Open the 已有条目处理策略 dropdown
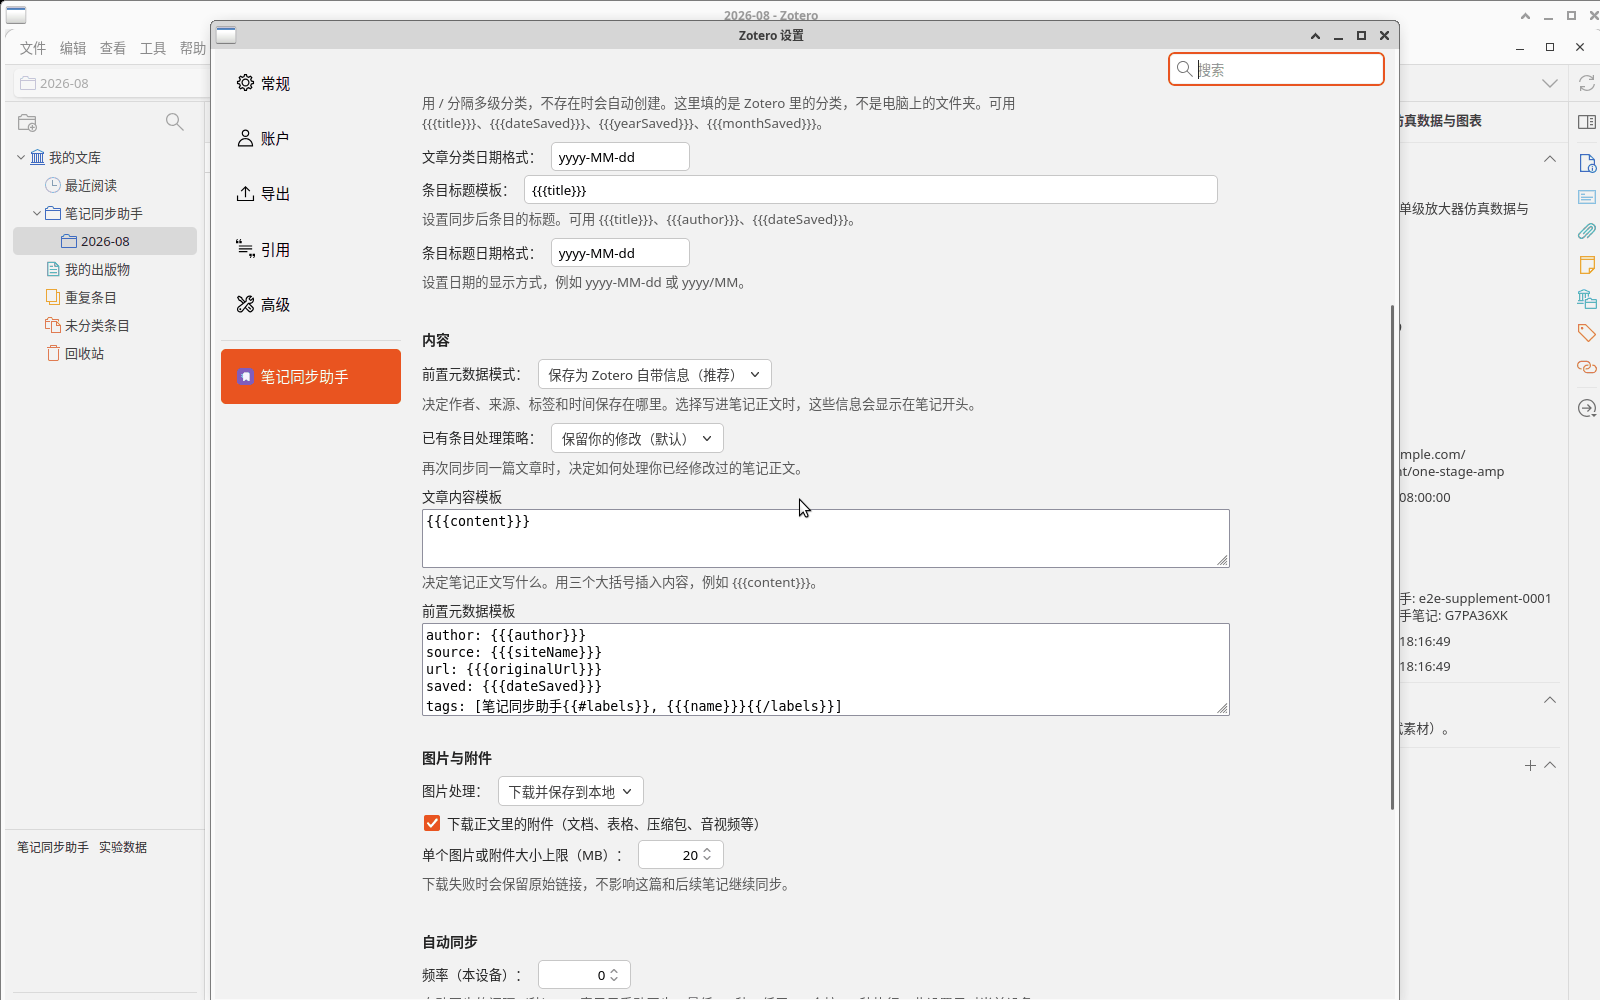This screenshot has height=1000, width=1600. pos(637,439)
